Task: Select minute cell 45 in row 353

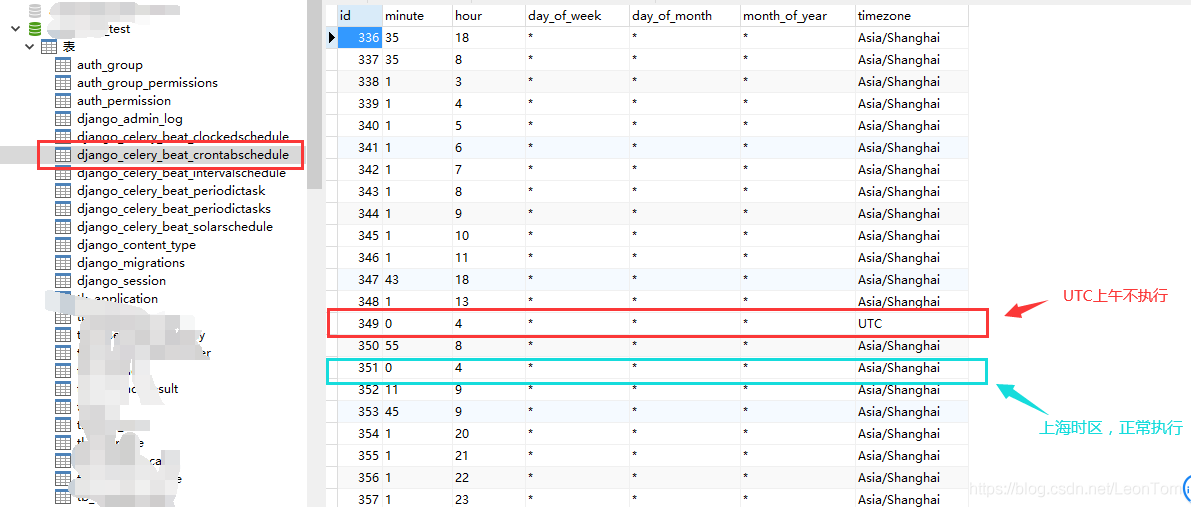Action: coord(417,412)
